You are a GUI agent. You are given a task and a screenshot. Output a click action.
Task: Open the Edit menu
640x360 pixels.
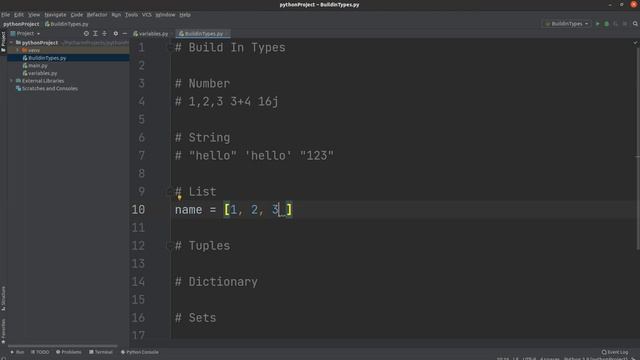(x=19, y=15)
